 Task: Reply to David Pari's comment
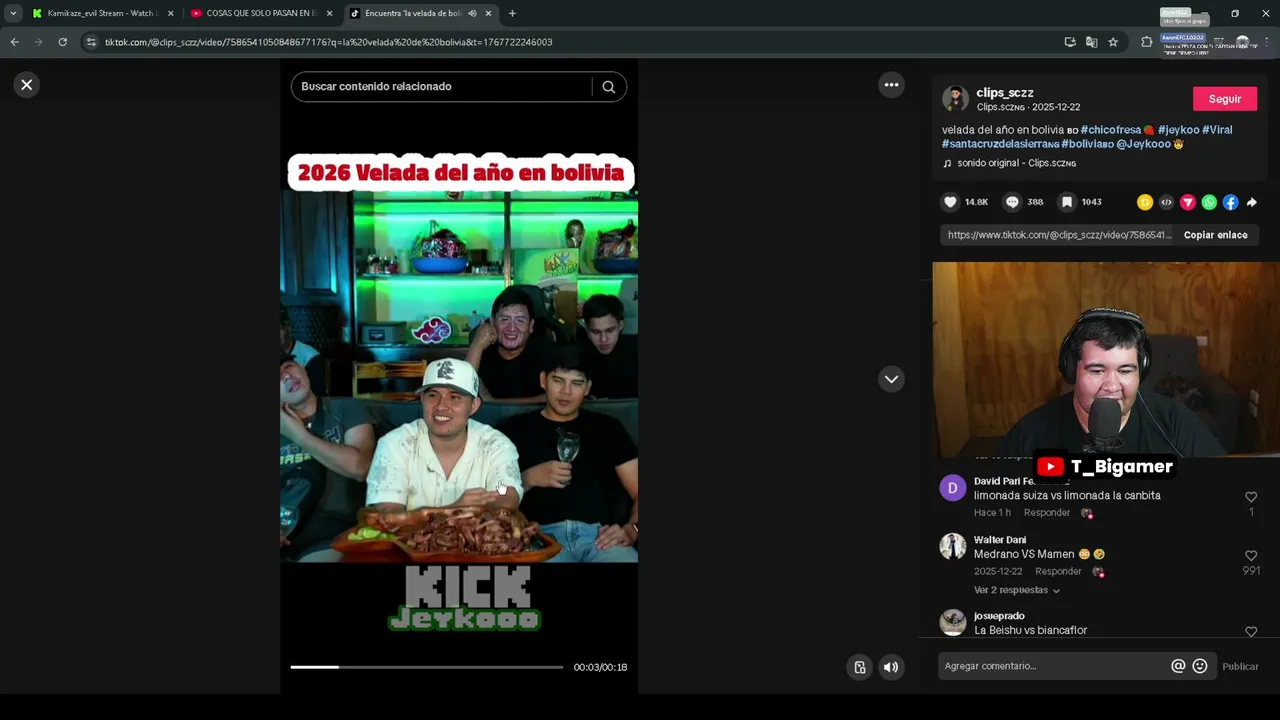[1047, 513]
